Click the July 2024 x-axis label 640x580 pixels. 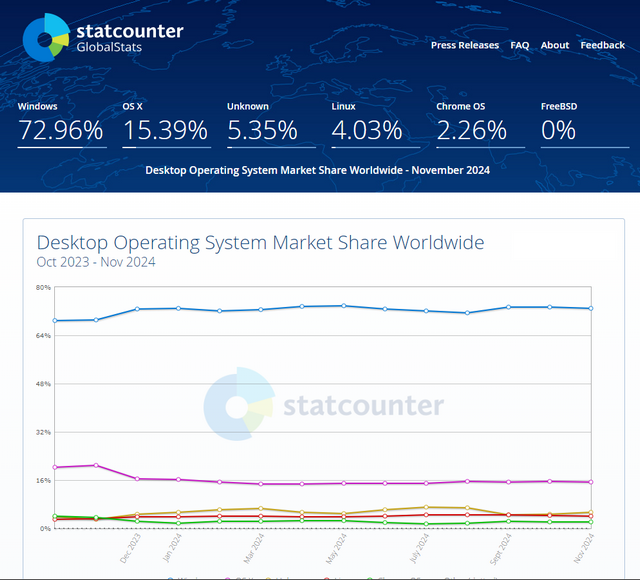click(x=419, y=548)
